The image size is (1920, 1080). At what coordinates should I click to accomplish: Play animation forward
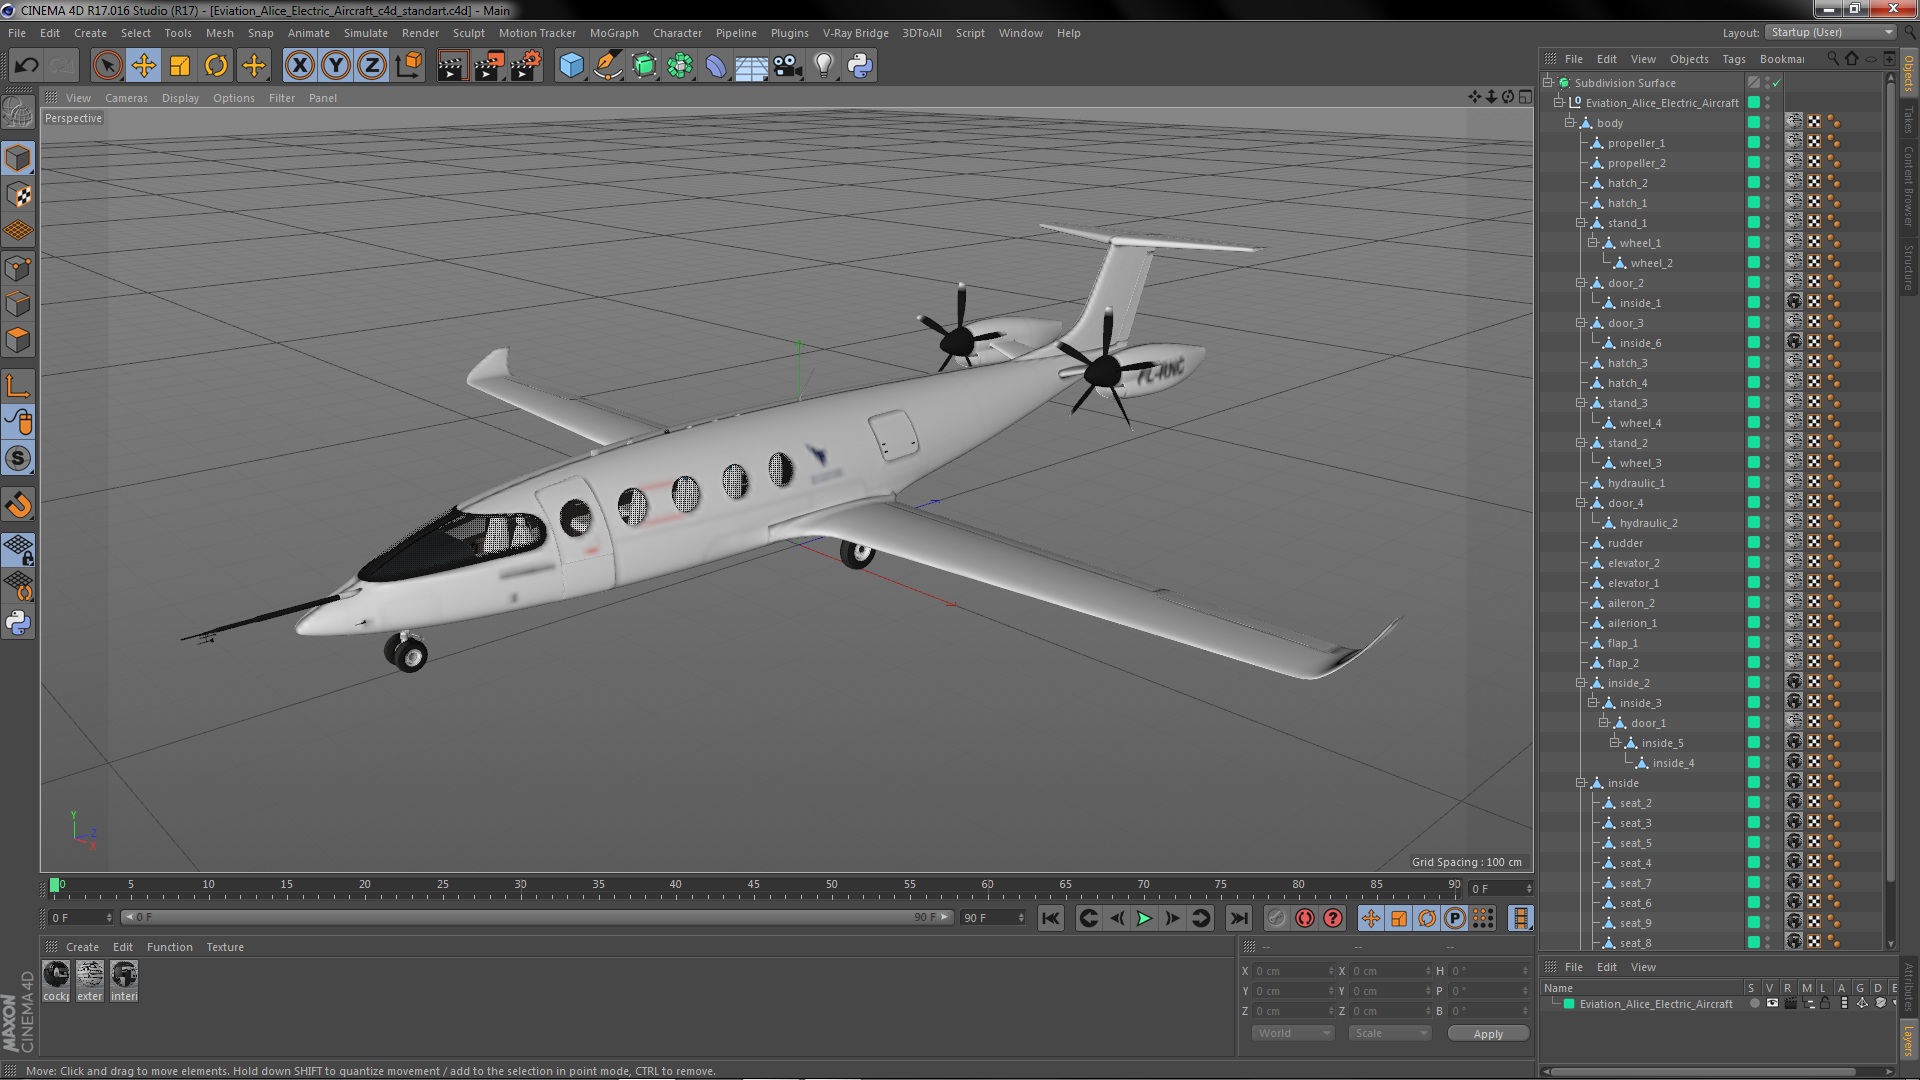(1144, 918)
